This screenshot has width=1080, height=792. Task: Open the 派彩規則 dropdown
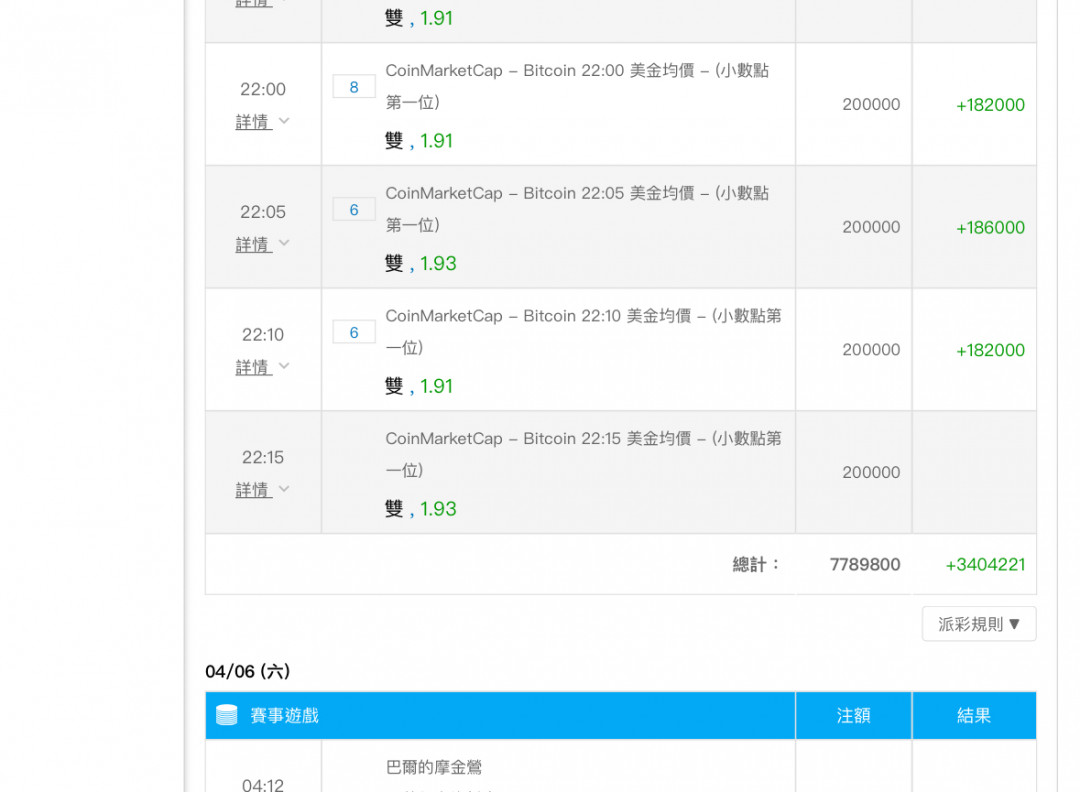coord(979,624)
